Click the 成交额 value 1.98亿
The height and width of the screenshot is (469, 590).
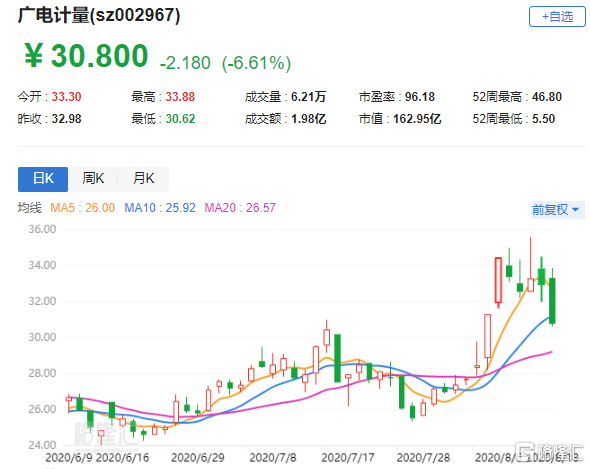coord(309,119)
